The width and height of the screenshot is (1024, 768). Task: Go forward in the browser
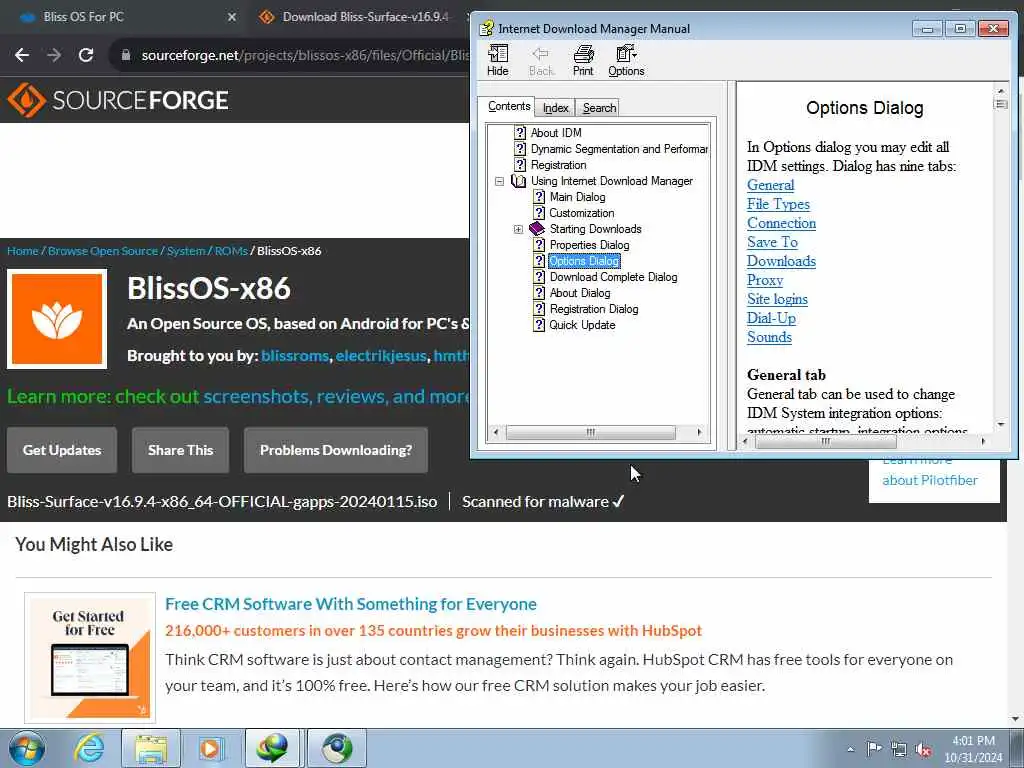pos(54,55)
